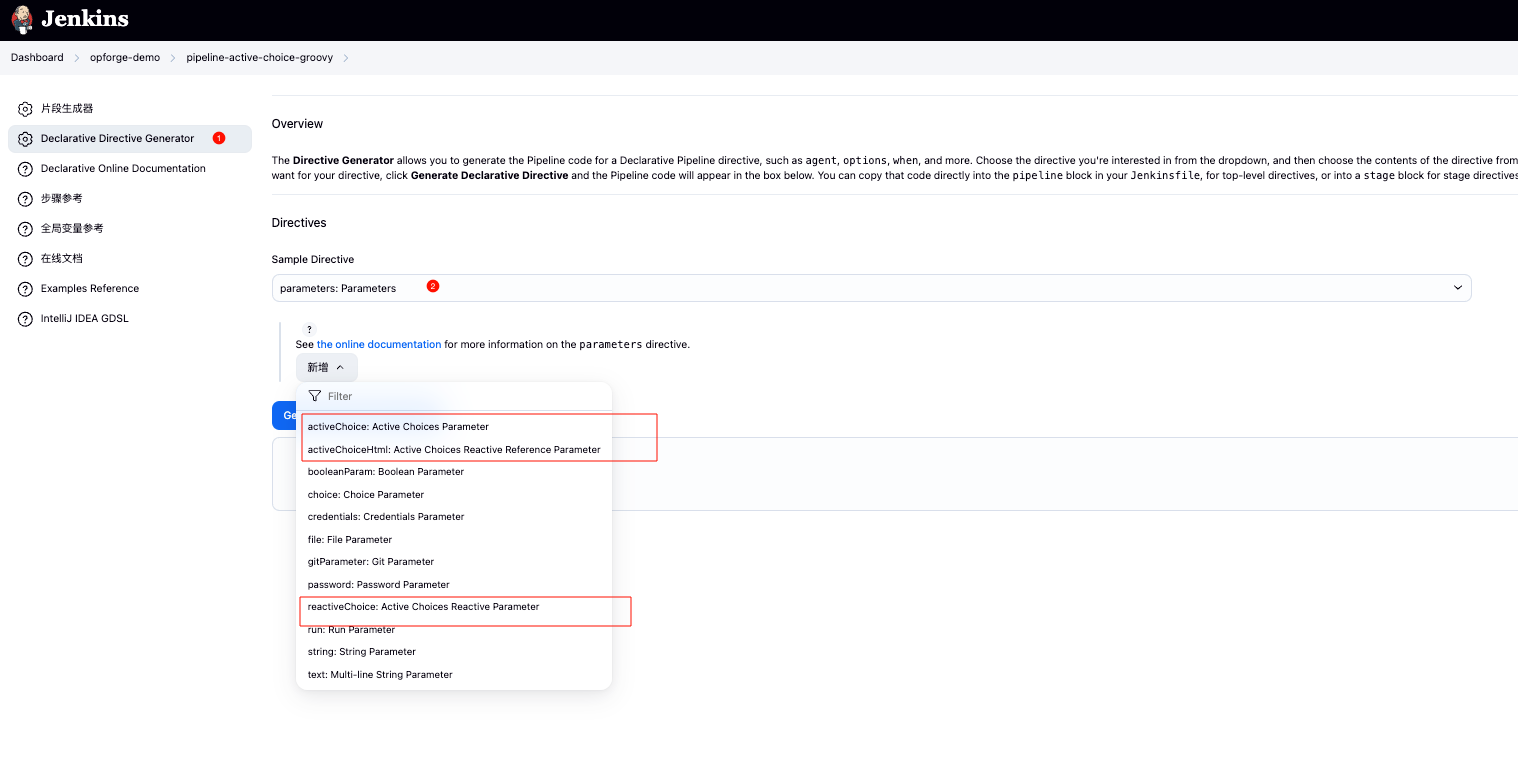Collapse the 新增 dropdown button
This screenshot has width=1518, height=766.
(326, 368)
